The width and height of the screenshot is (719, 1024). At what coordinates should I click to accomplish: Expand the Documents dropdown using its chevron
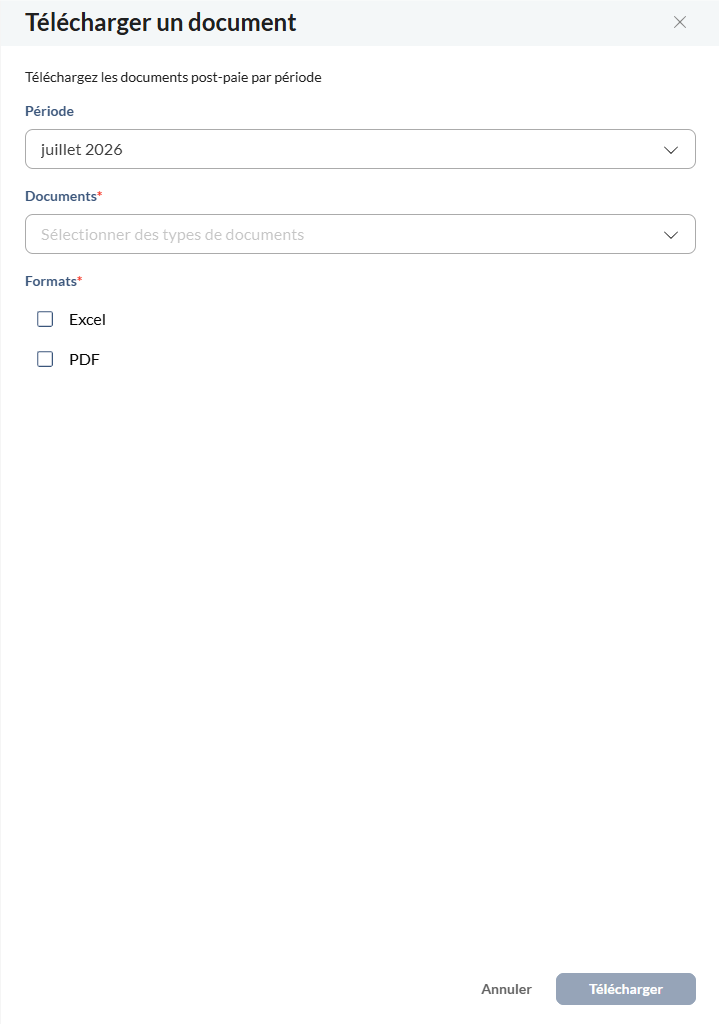click(x=671, y=235)
